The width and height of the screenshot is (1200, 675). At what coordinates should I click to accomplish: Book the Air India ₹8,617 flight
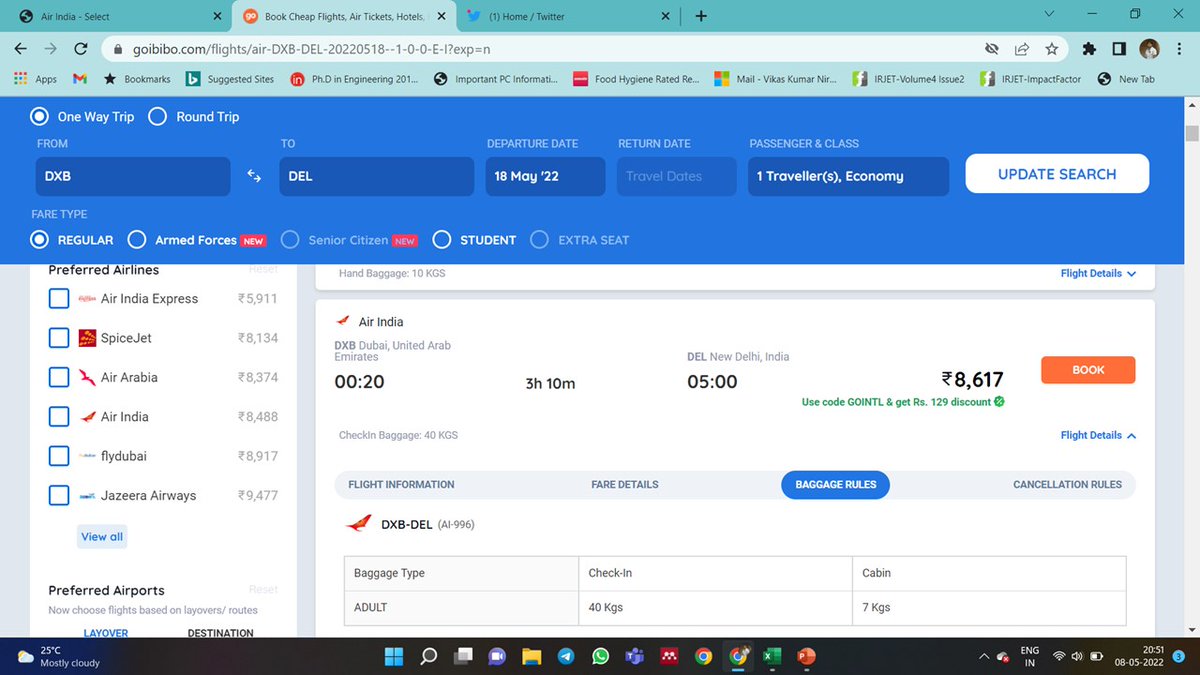pos(1088,370)
